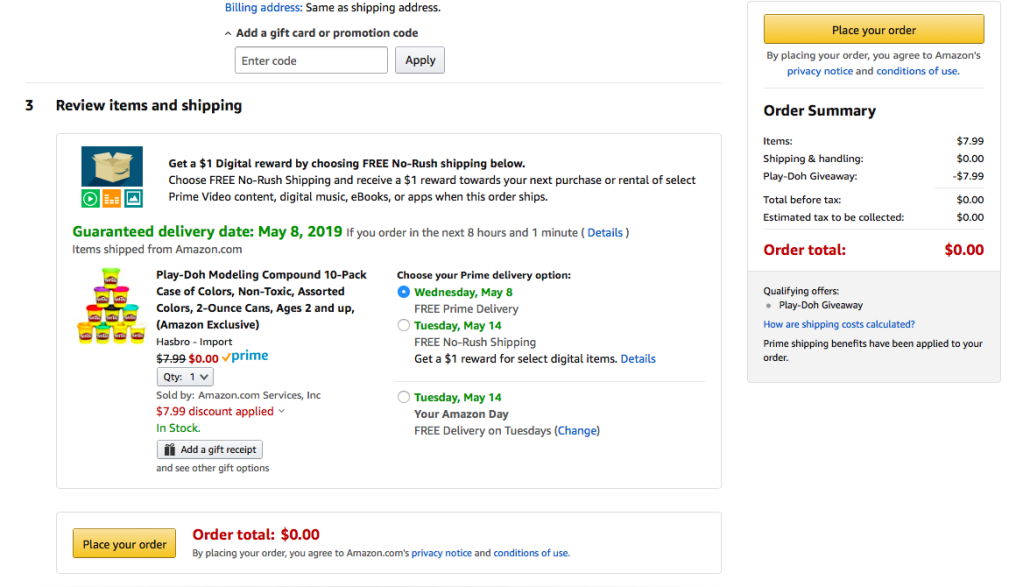Expand the $7.99 discount applied details
The height and width of the screenshot is (587, 1023).
(x=281, y=411)
